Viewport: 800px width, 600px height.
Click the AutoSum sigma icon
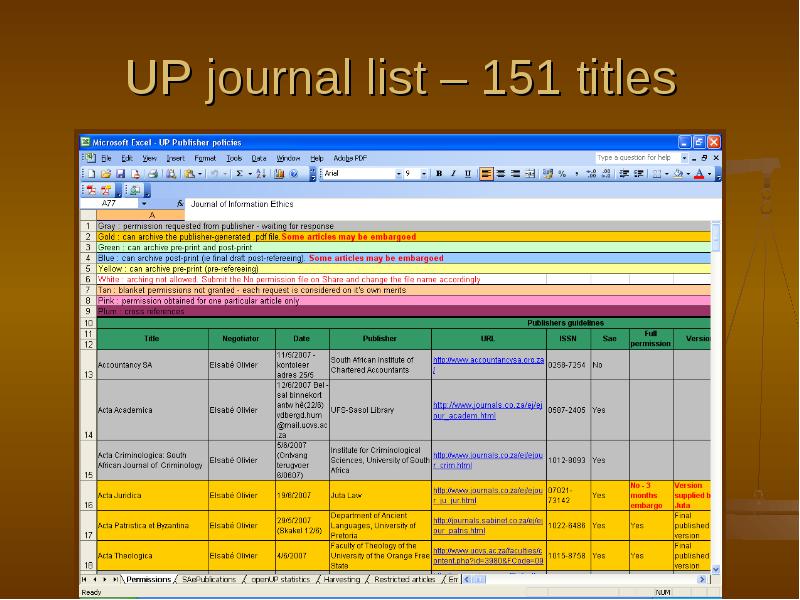pyautogui.click(x=239, y=174)
